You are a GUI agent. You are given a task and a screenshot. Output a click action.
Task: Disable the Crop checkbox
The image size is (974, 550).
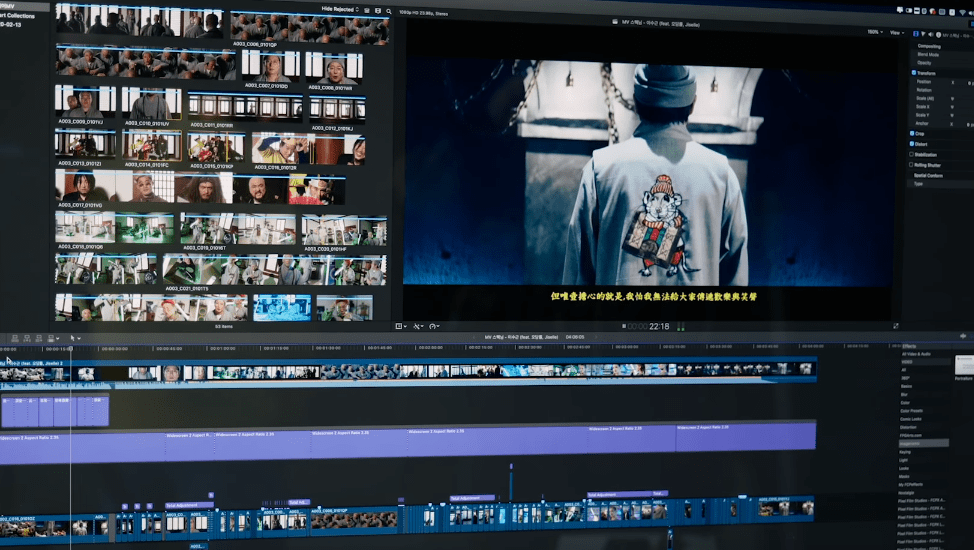pos(912,134)
